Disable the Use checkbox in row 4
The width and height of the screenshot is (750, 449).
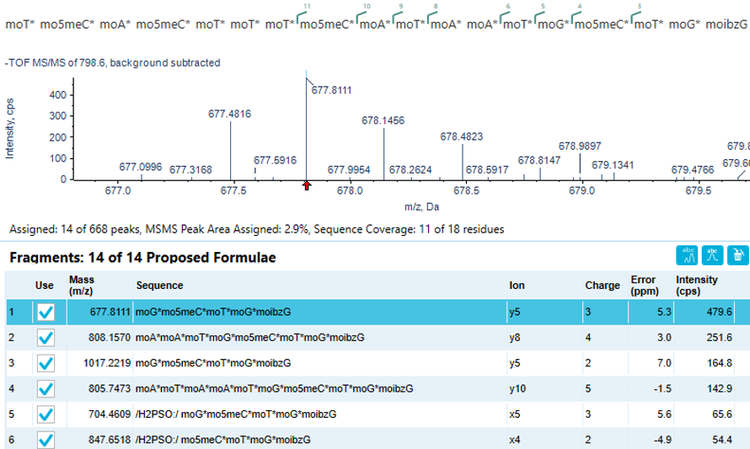click(x=45, y=388)
